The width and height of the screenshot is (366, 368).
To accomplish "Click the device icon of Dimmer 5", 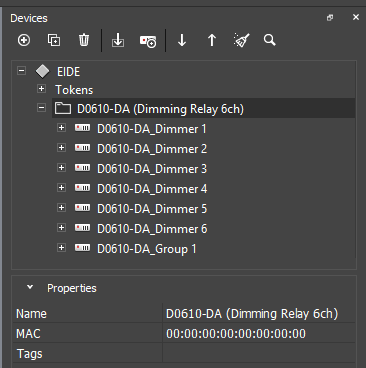I will pos(82,208).
